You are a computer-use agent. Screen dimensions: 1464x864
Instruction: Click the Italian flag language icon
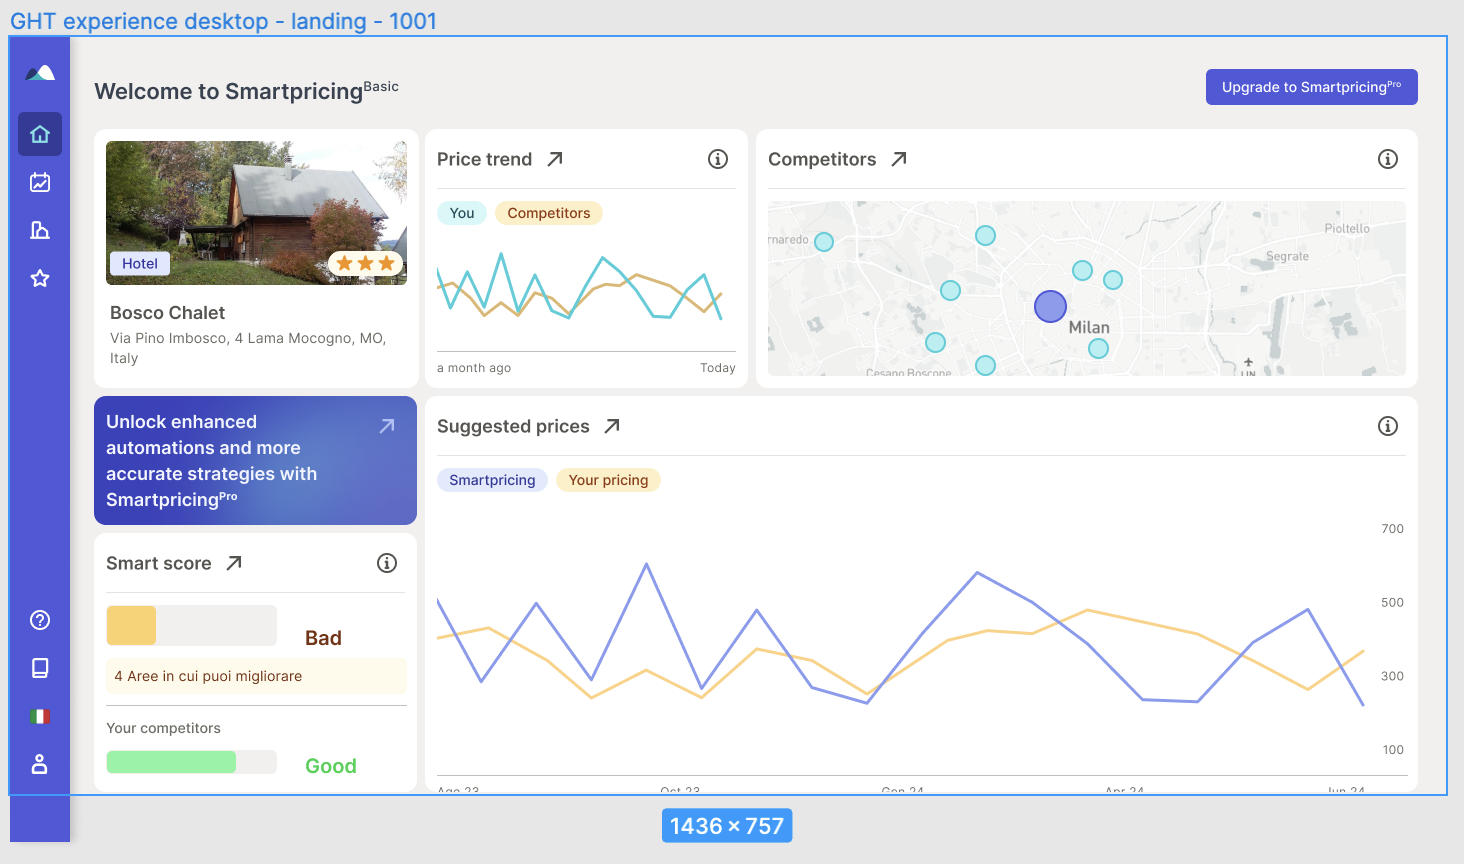point(40,716)
